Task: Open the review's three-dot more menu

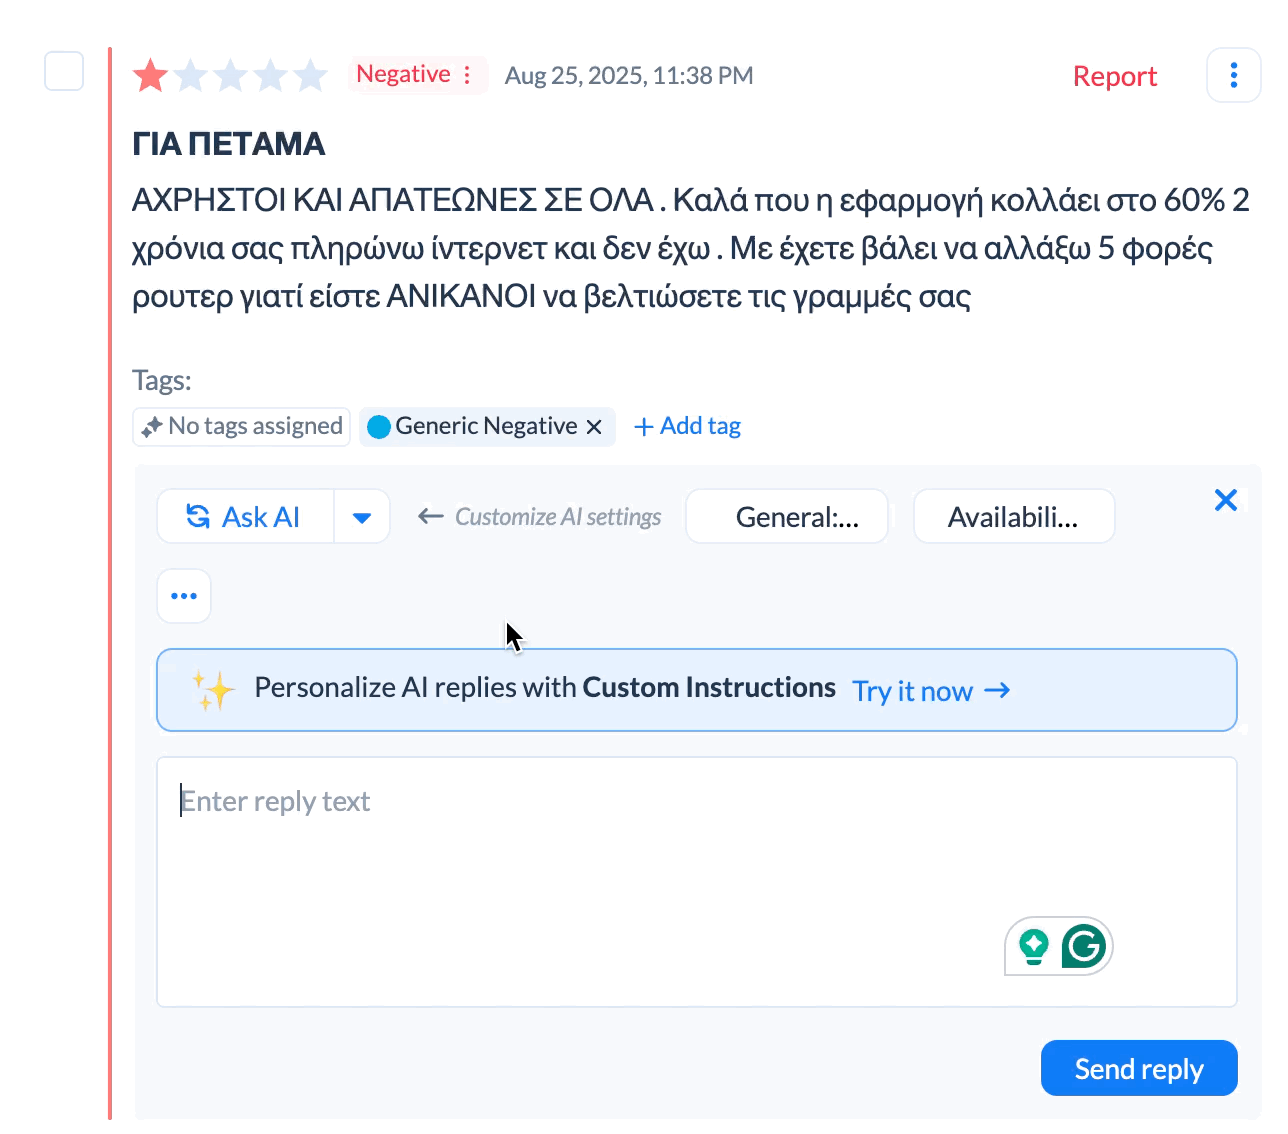Action: [1234, 75]
